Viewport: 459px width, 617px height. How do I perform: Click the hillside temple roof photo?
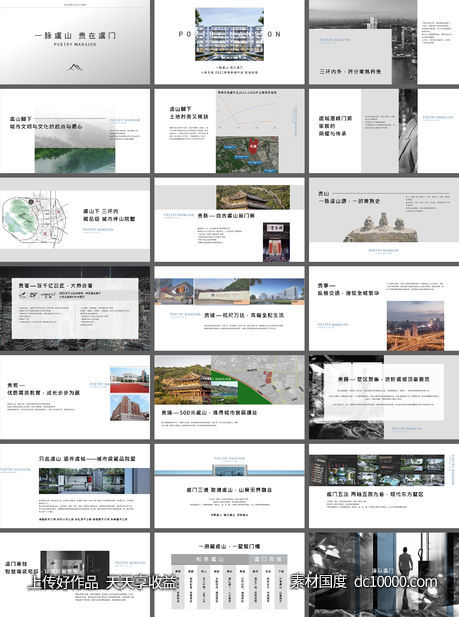(253, 197)
